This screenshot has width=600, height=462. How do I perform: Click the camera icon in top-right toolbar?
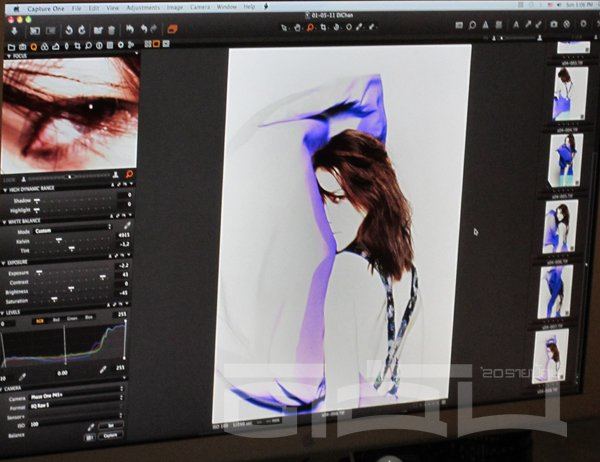coord(554,24)
